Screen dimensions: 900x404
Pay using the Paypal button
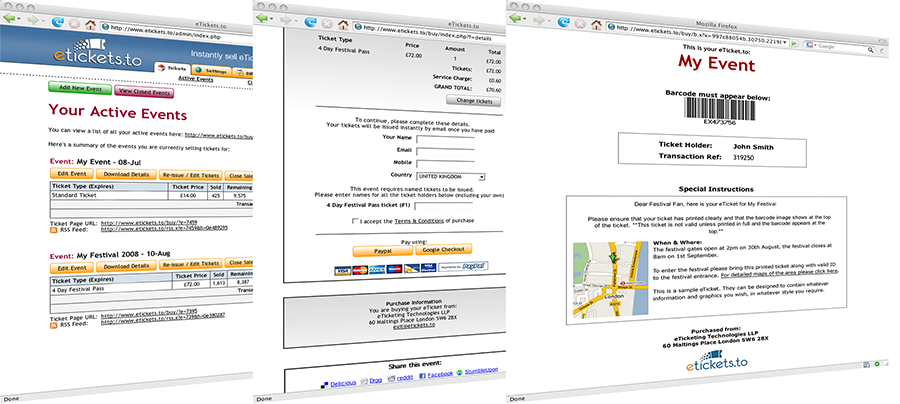click(x=382, y=251)
